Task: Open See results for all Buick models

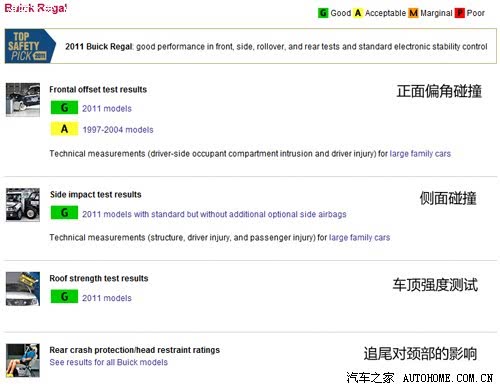Action: point(109,362)
